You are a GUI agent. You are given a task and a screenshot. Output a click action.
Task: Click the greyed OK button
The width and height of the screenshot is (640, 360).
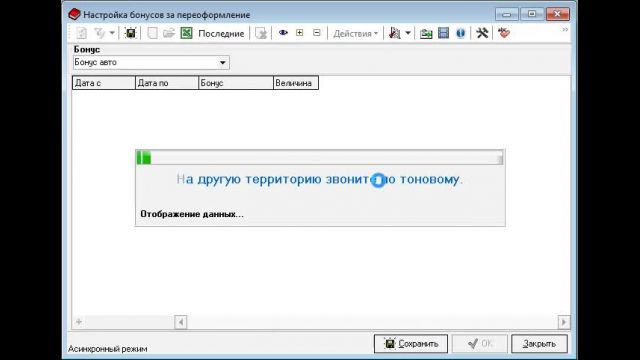click(480, 344)
